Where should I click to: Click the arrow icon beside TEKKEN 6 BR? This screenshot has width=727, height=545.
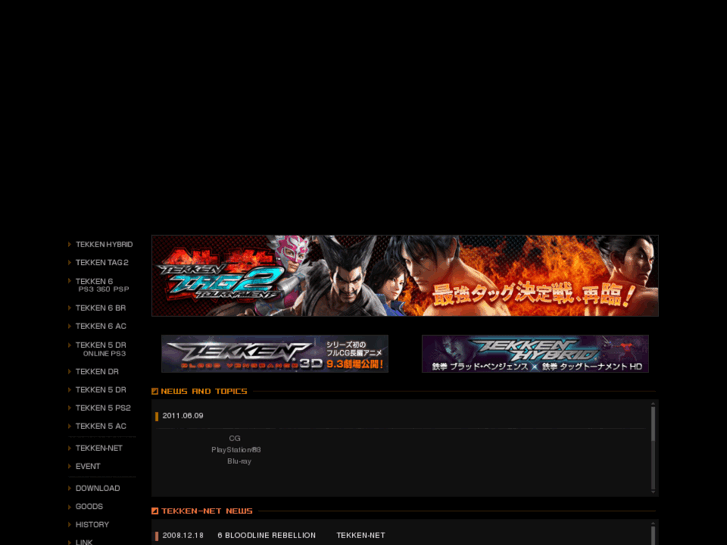[70, 308]
